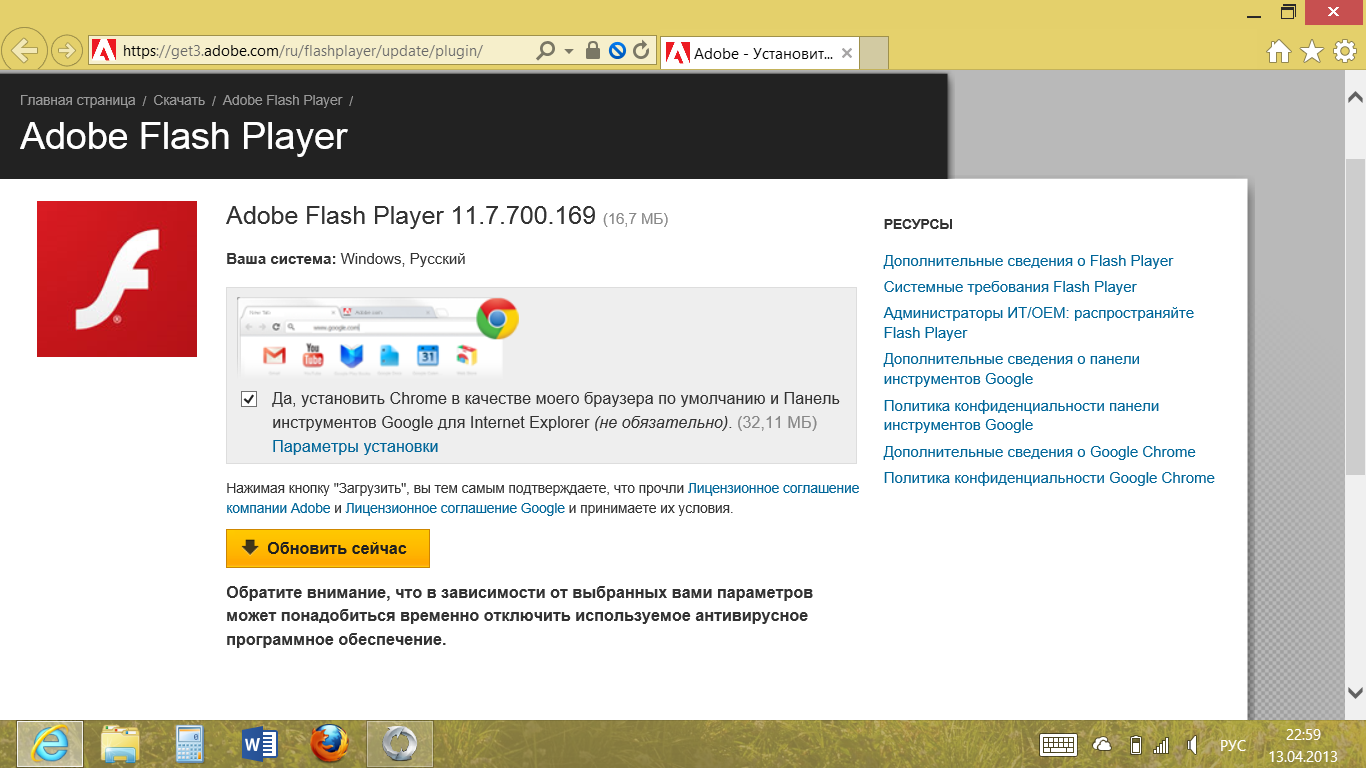Click the URL address input field
This screenshot has height=768, width=1366.
point(320,50)
